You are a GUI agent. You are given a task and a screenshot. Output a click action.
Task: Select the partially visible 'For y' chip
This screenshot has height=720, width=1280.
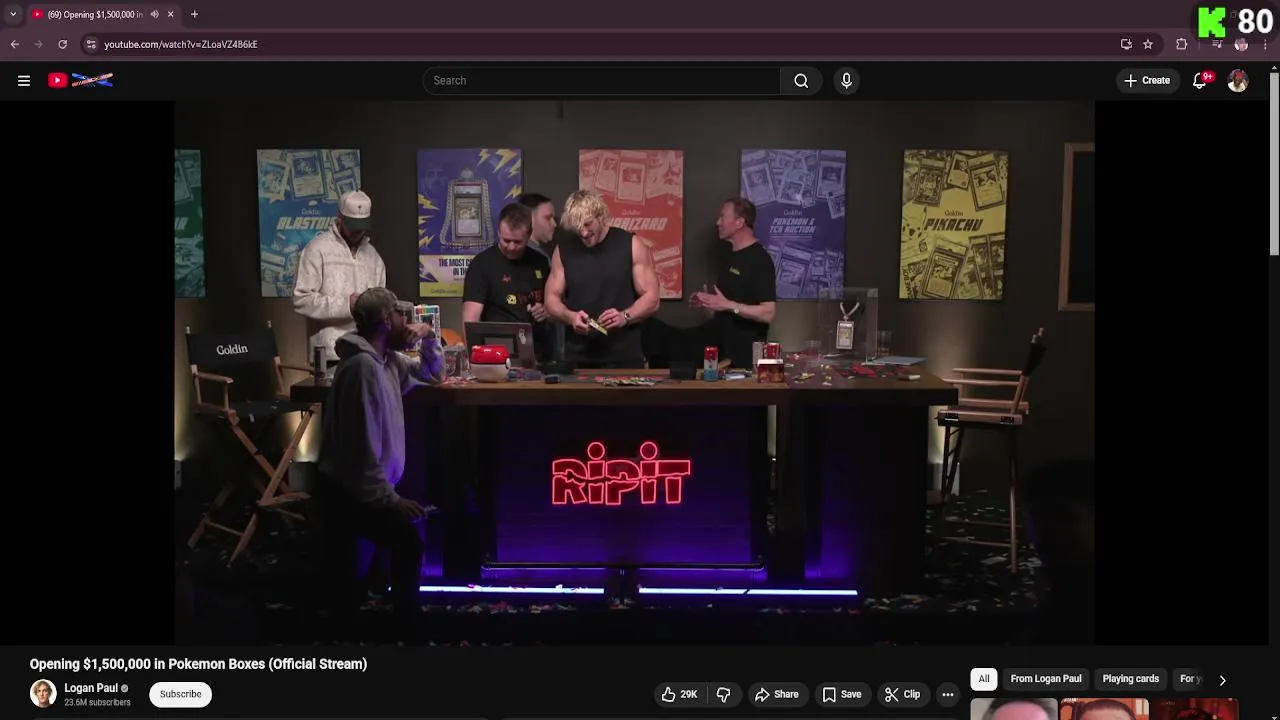point(1189,679)
